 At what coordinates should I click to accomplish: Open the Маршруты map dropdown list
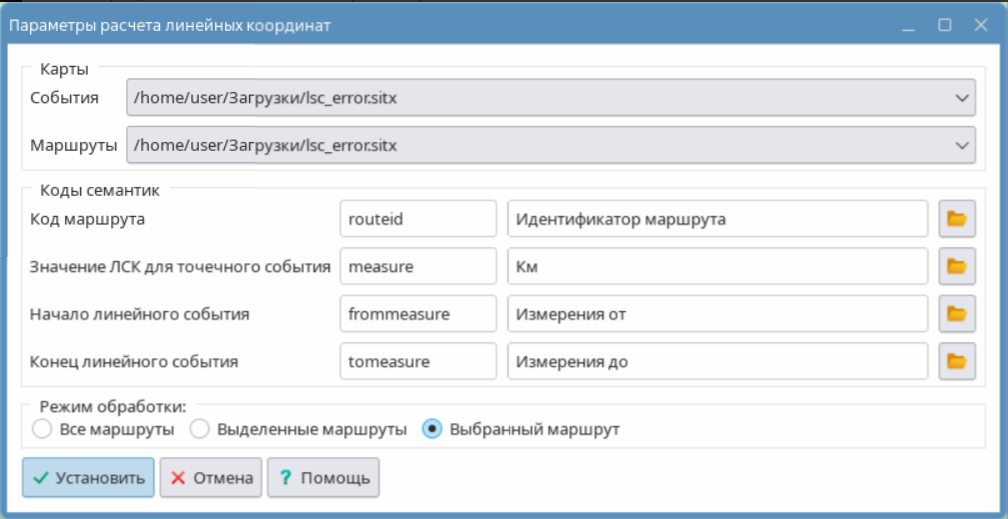962,145
